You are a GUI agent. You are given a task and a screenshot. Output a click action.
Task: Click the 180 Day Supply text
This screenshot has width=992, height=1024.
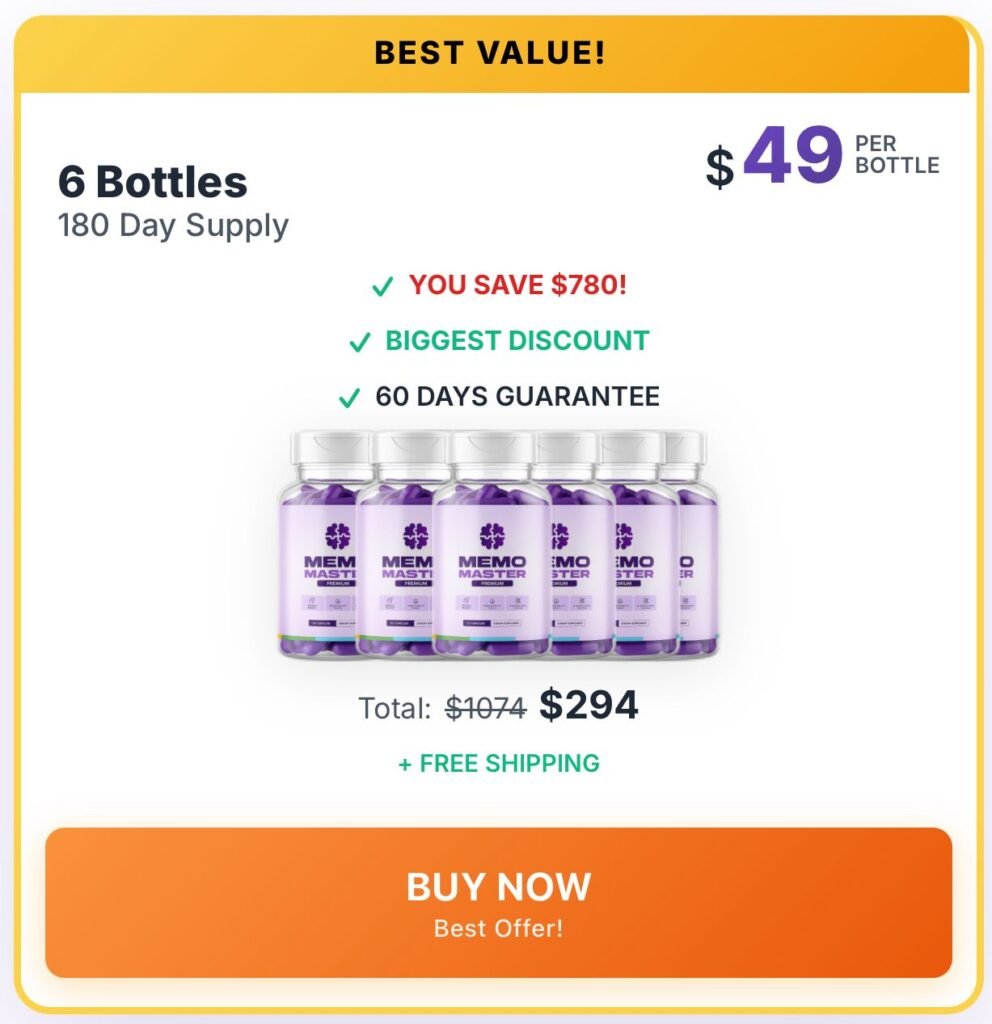(173, 225)
